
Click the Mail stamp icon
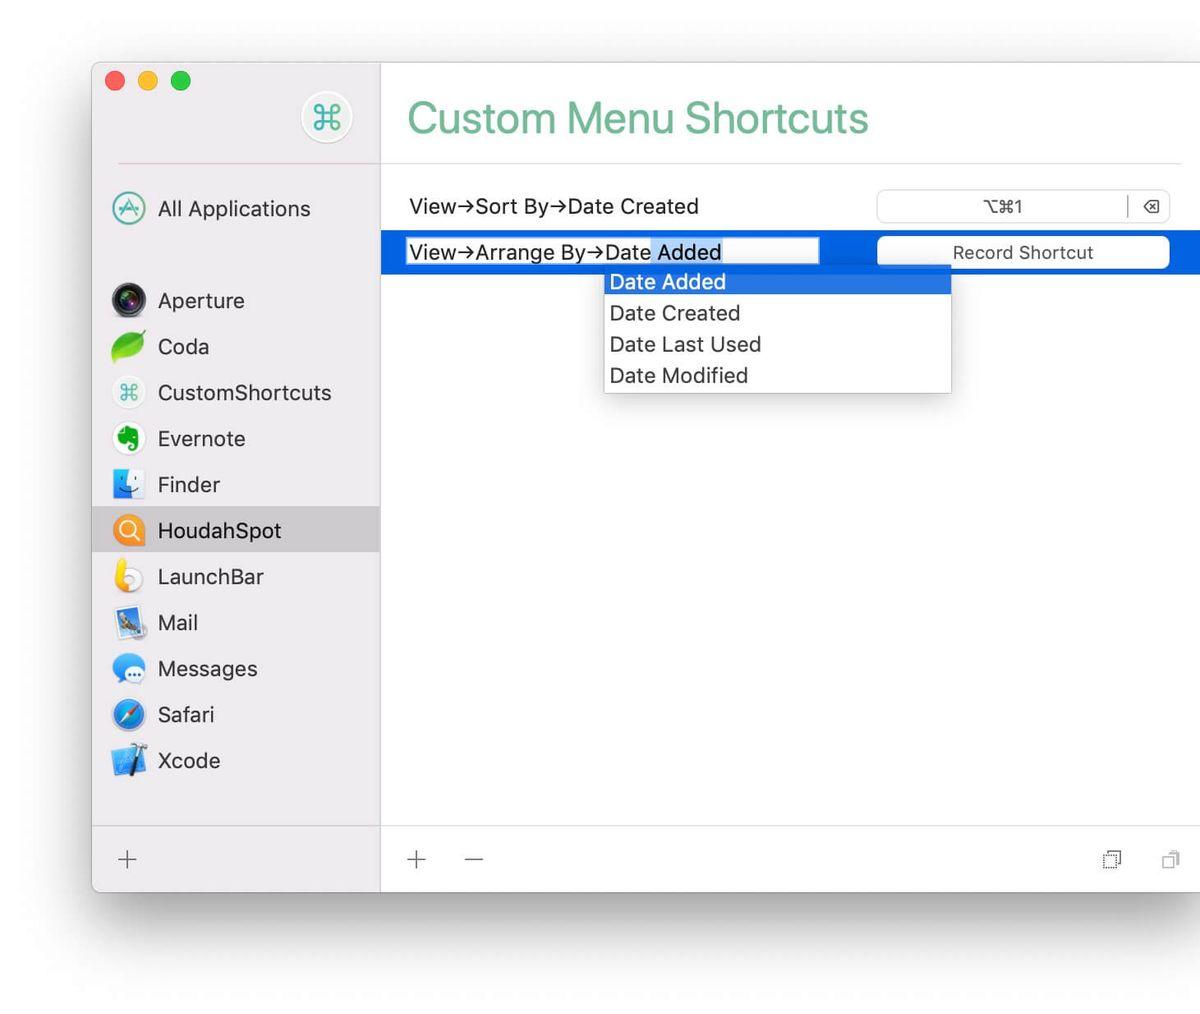(129, 622)
